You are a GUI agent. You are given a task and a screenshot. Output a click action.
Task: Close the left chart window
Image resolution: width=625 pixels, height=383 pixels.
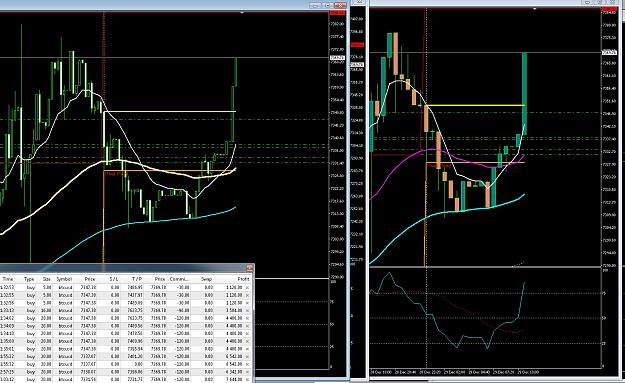(x=340, y=5)
